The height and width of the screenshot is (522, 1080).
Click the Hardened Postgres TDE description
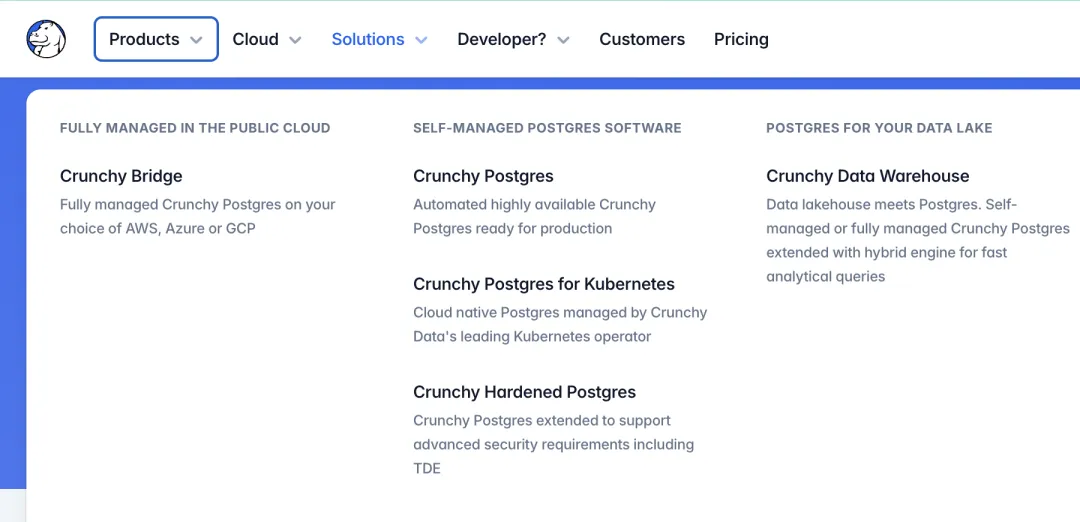coord(553,444)
